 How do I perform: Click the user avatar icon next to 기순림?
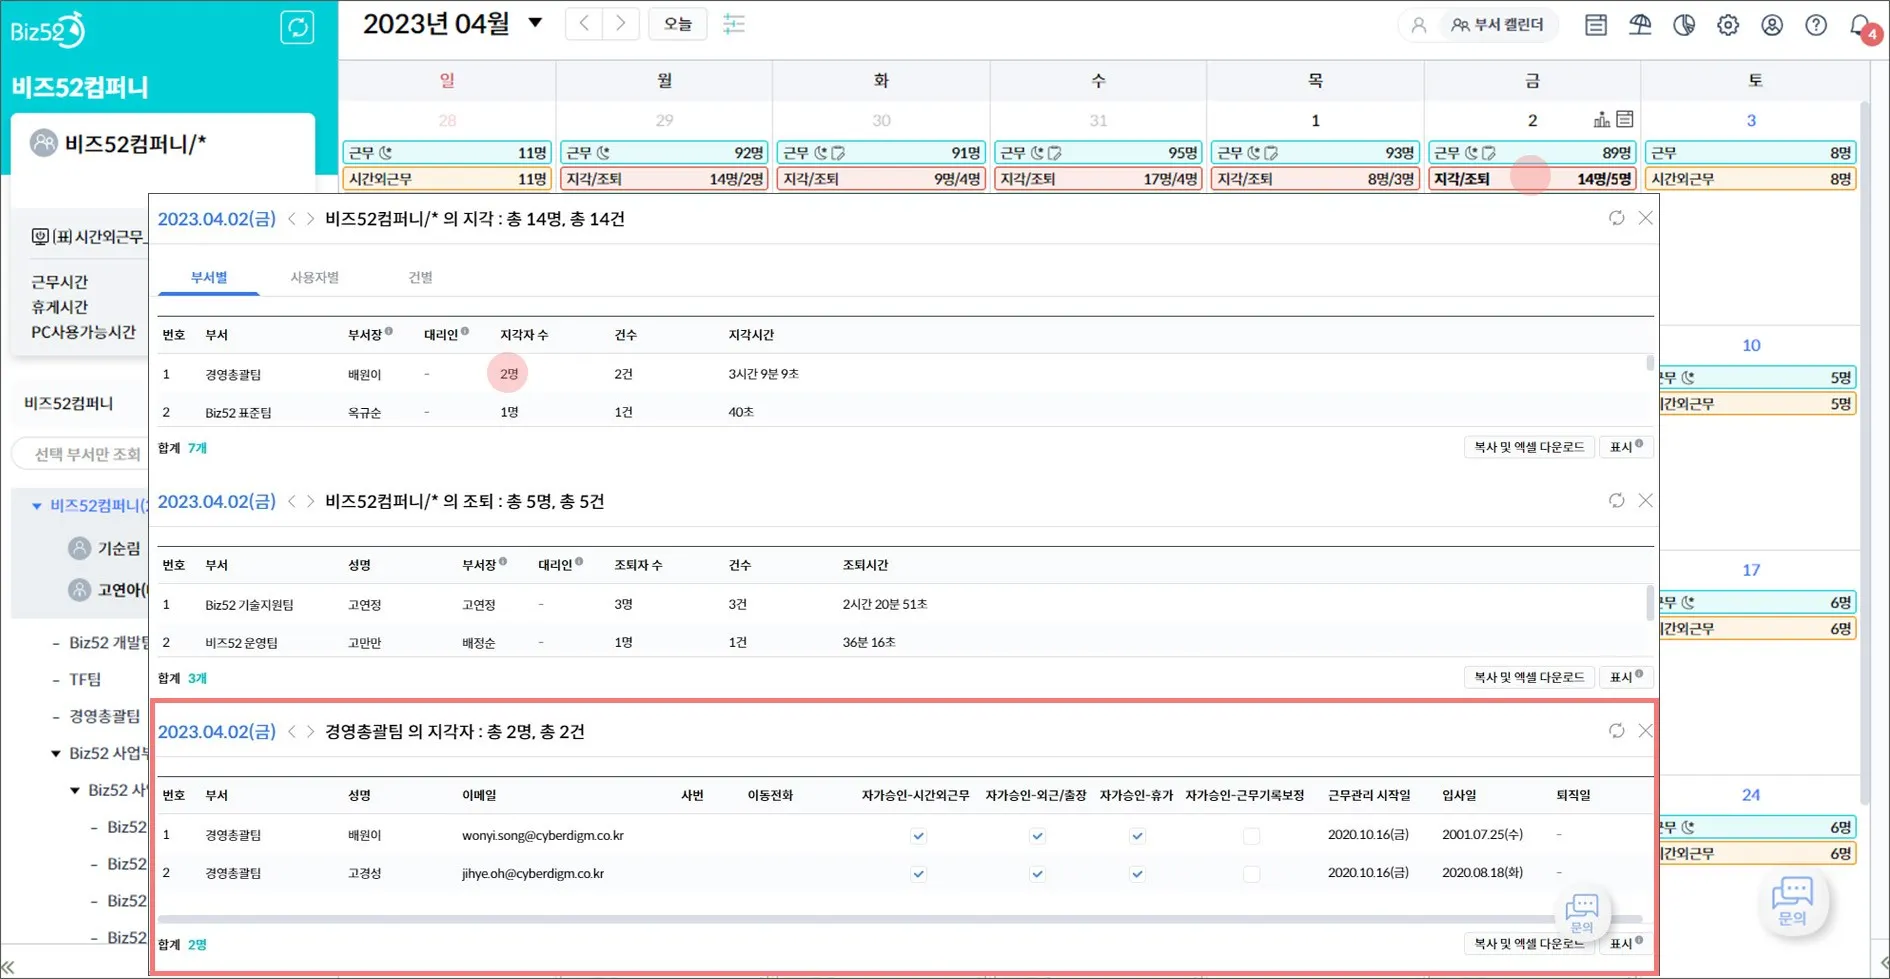tap(80, 548)
